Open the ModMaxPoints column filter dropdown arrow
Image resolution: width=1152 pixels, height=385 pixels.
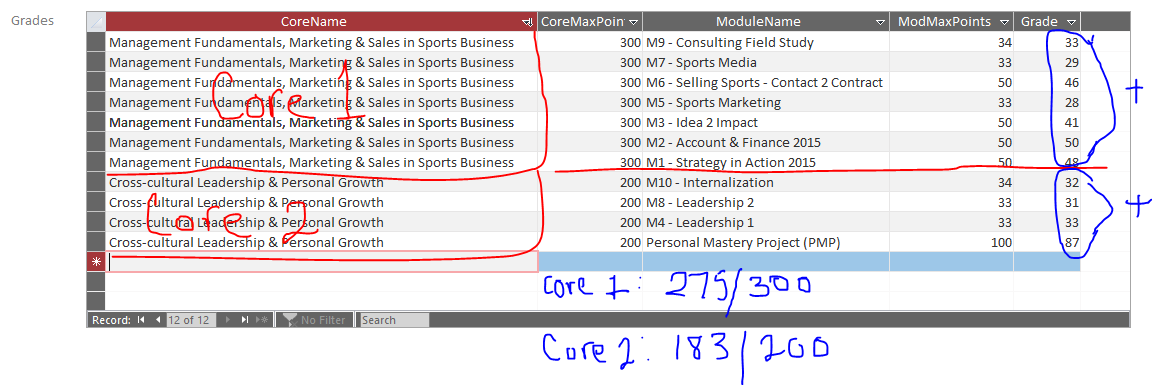tap(1004, 23)
